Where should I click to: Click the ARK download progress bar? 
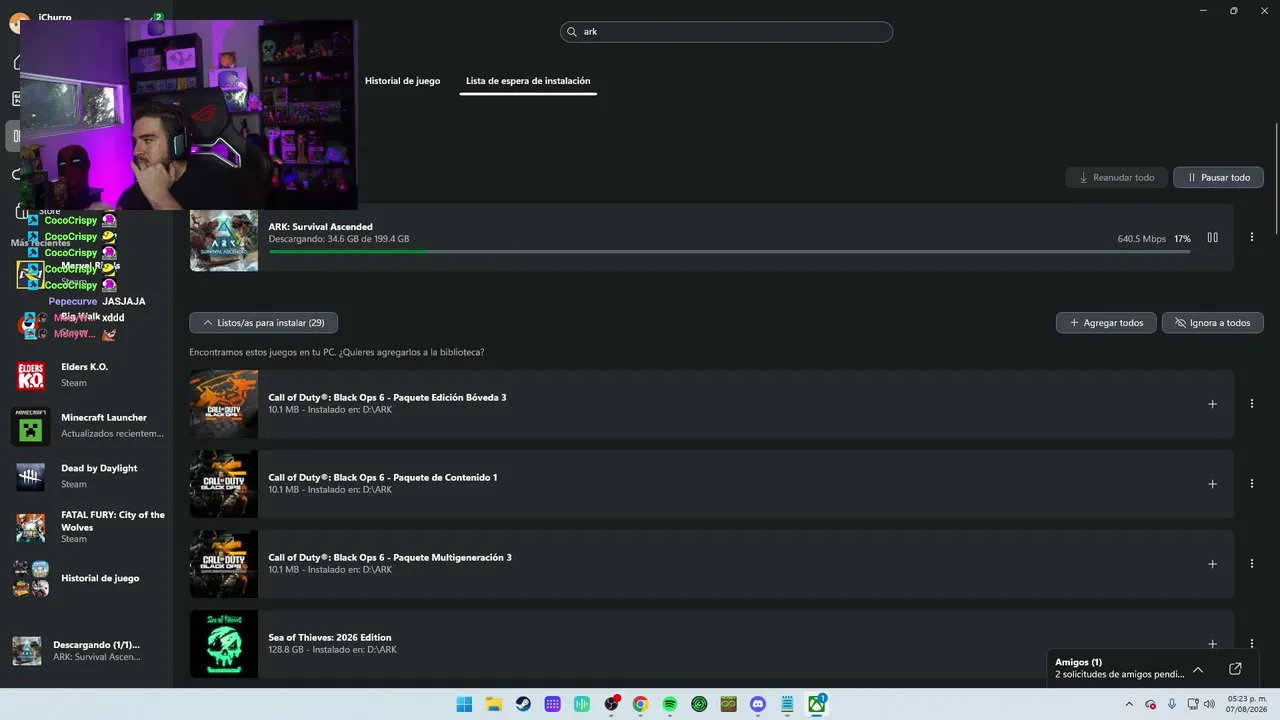(x=729, y=251)
